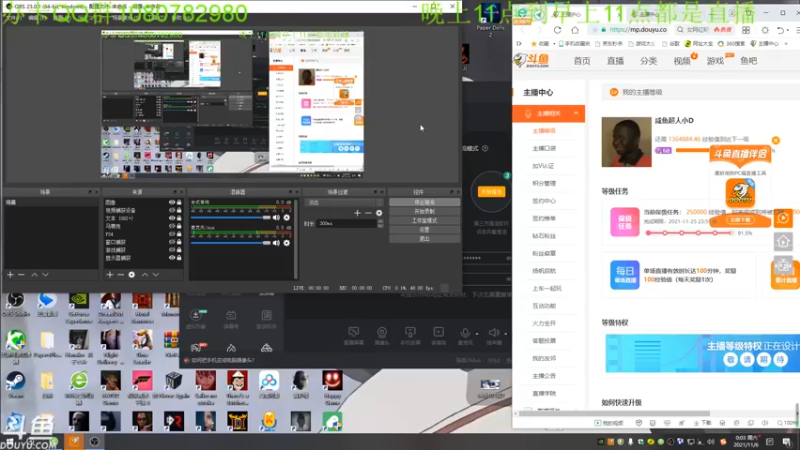Open 分类 tab on Douyu site
This screenshot has height=450, width=800.
point(648,61)
